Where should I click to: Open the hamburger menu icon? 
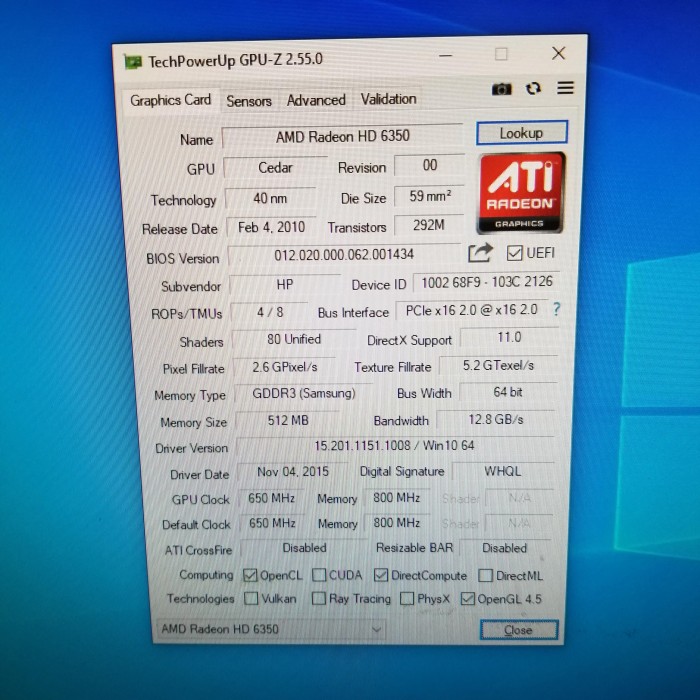565,88
